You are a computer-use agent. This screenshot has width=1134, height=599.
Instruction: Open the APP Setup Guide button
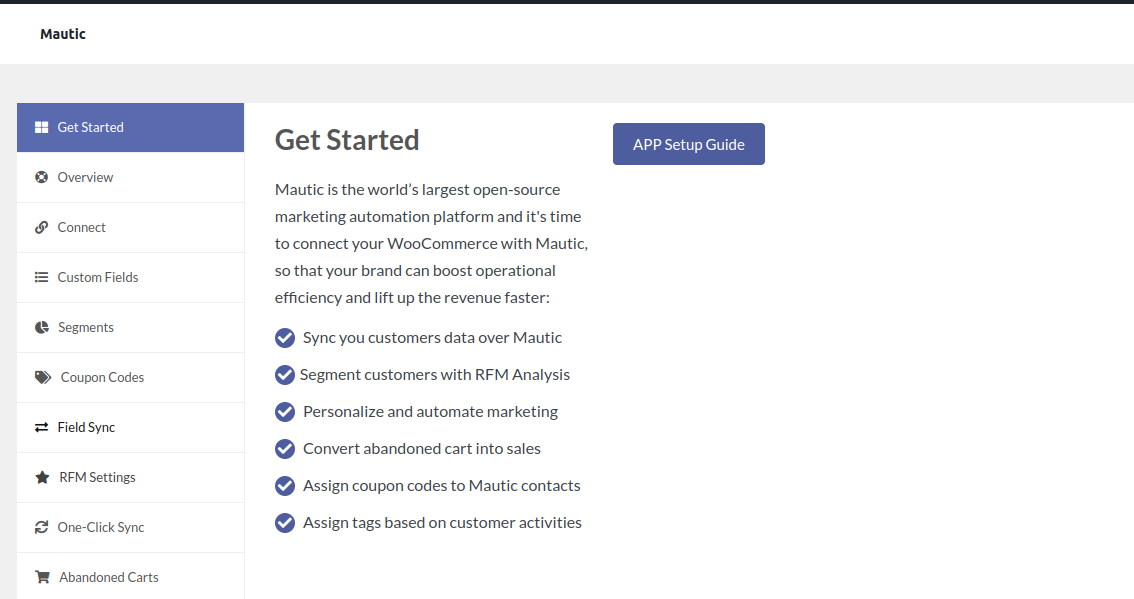pos(688,144)
